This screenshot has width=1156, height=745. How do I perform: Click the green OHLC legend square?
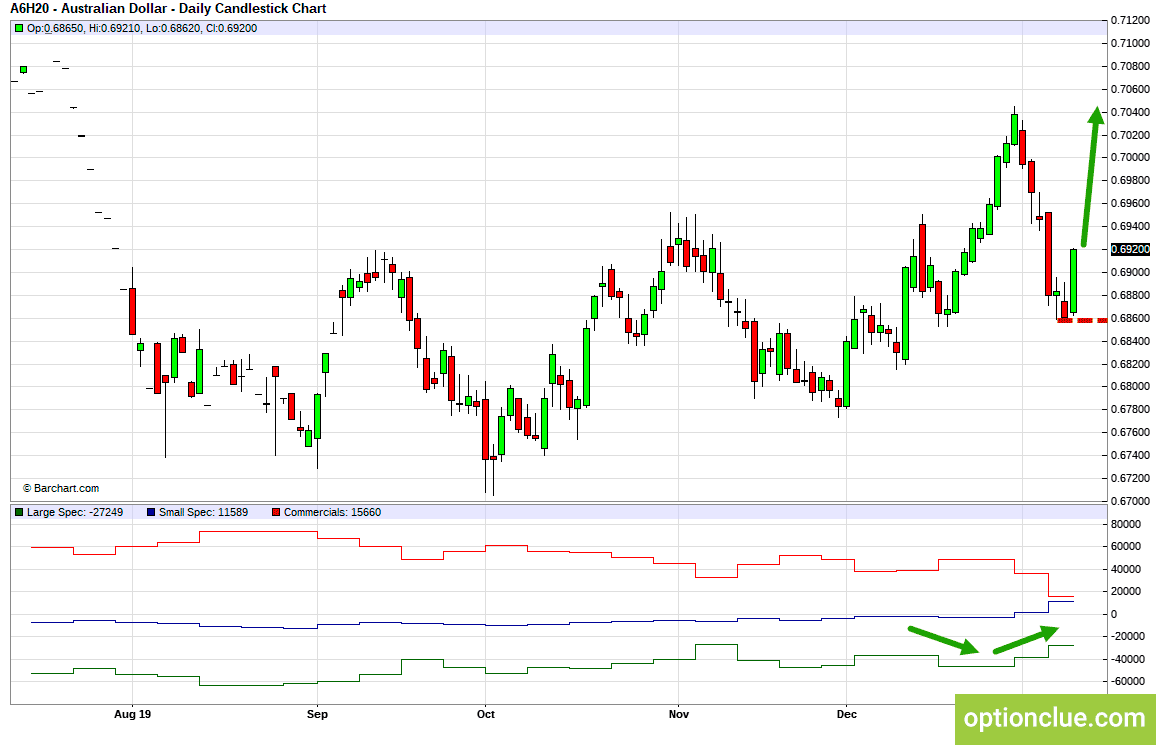19,29
